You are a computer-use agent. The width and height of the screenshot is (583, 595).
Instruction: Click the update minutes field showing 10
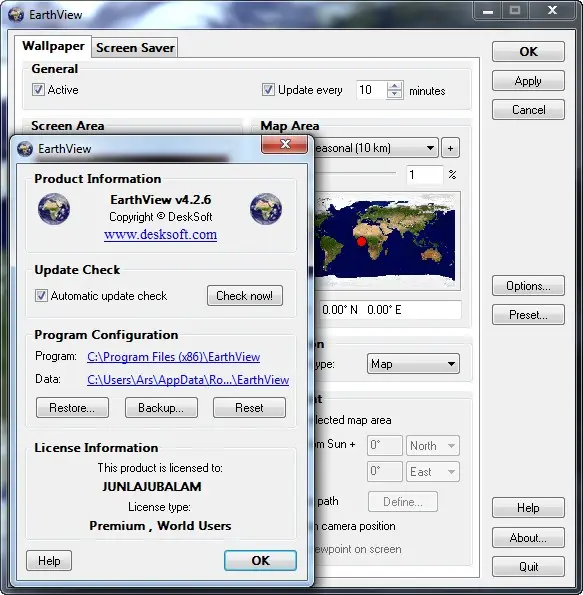(372, 90)
